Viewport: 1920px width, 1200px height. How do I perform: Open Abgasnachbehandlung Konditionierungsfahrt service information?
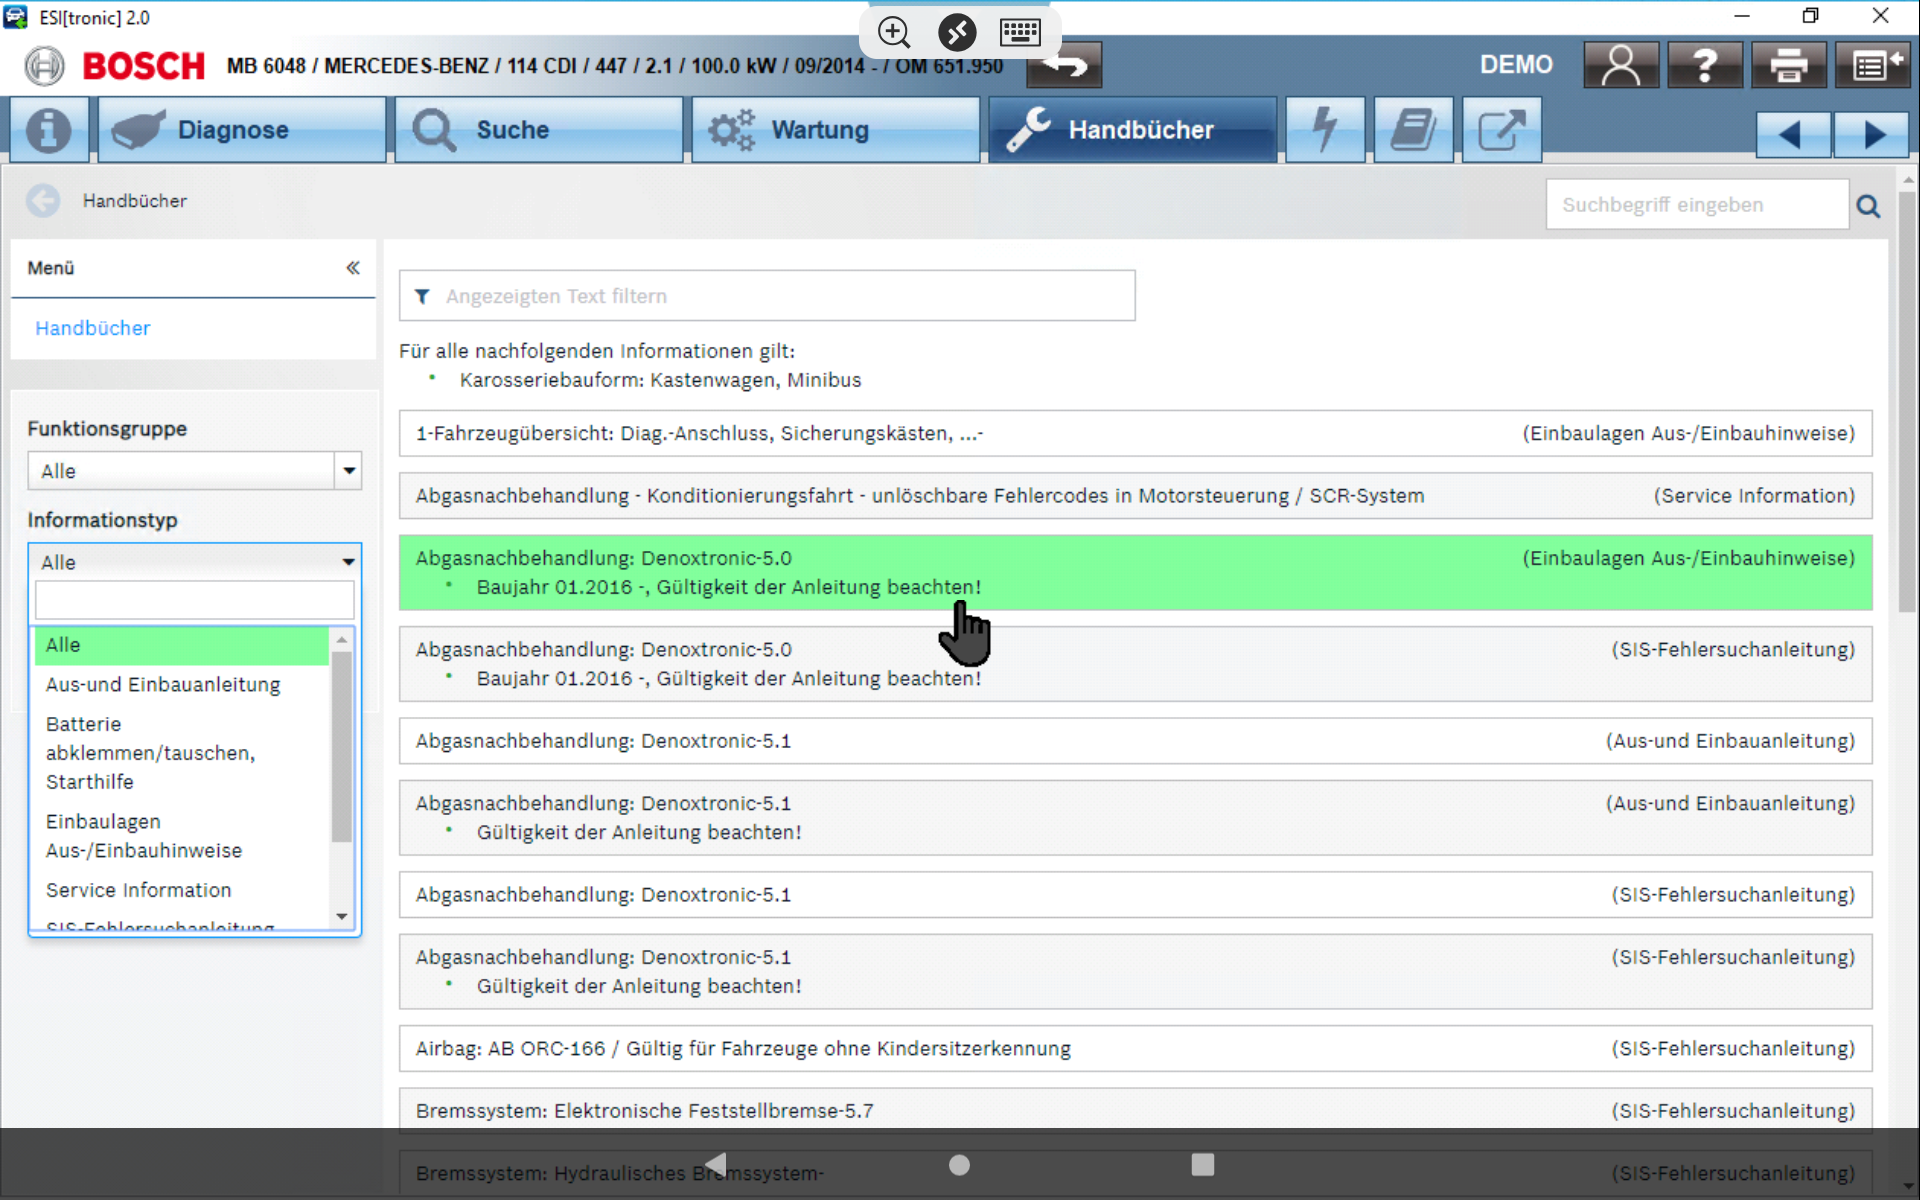coord(1135,496)
